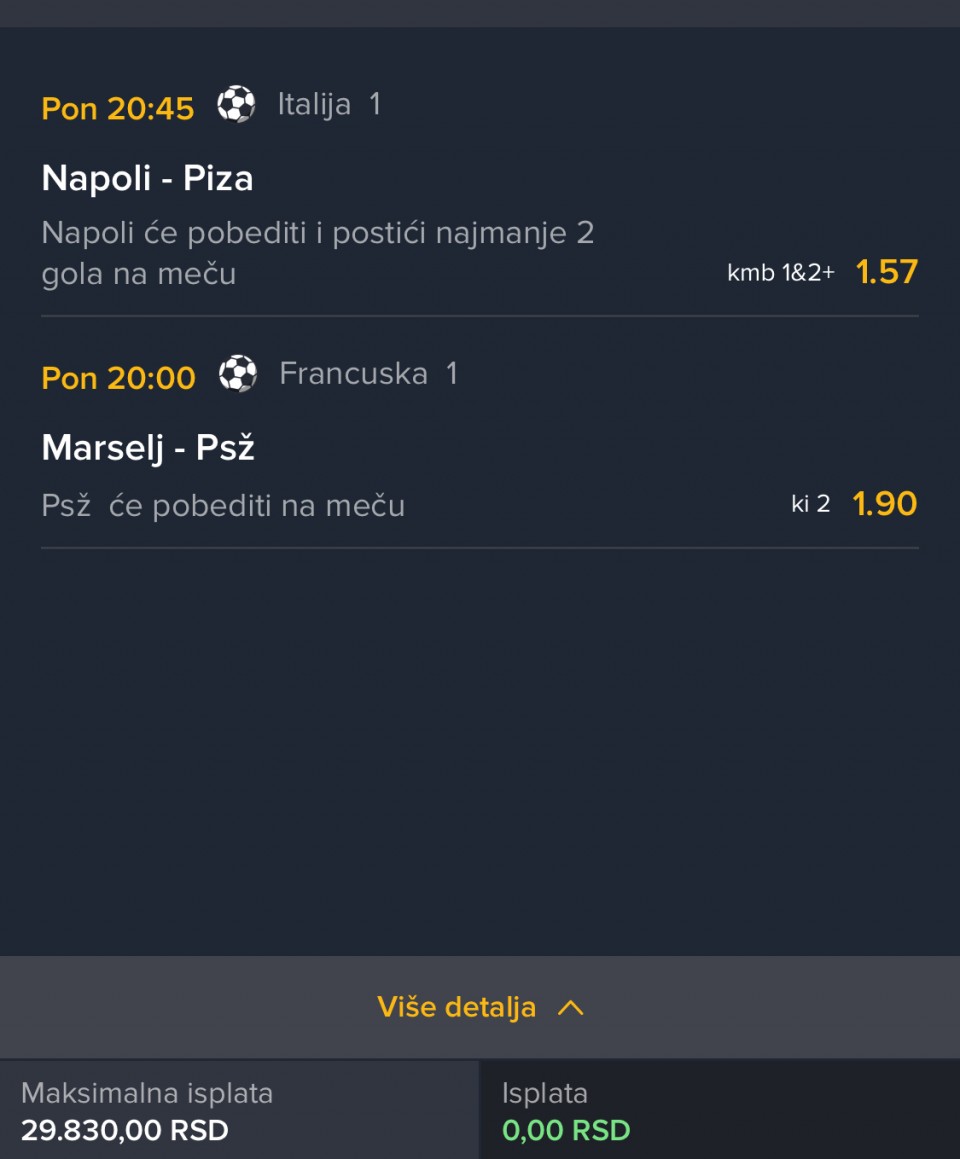Tap the Napoli win and 2+ goals description
Viewport: 960px width, 1159px height.
pos(318,253)
